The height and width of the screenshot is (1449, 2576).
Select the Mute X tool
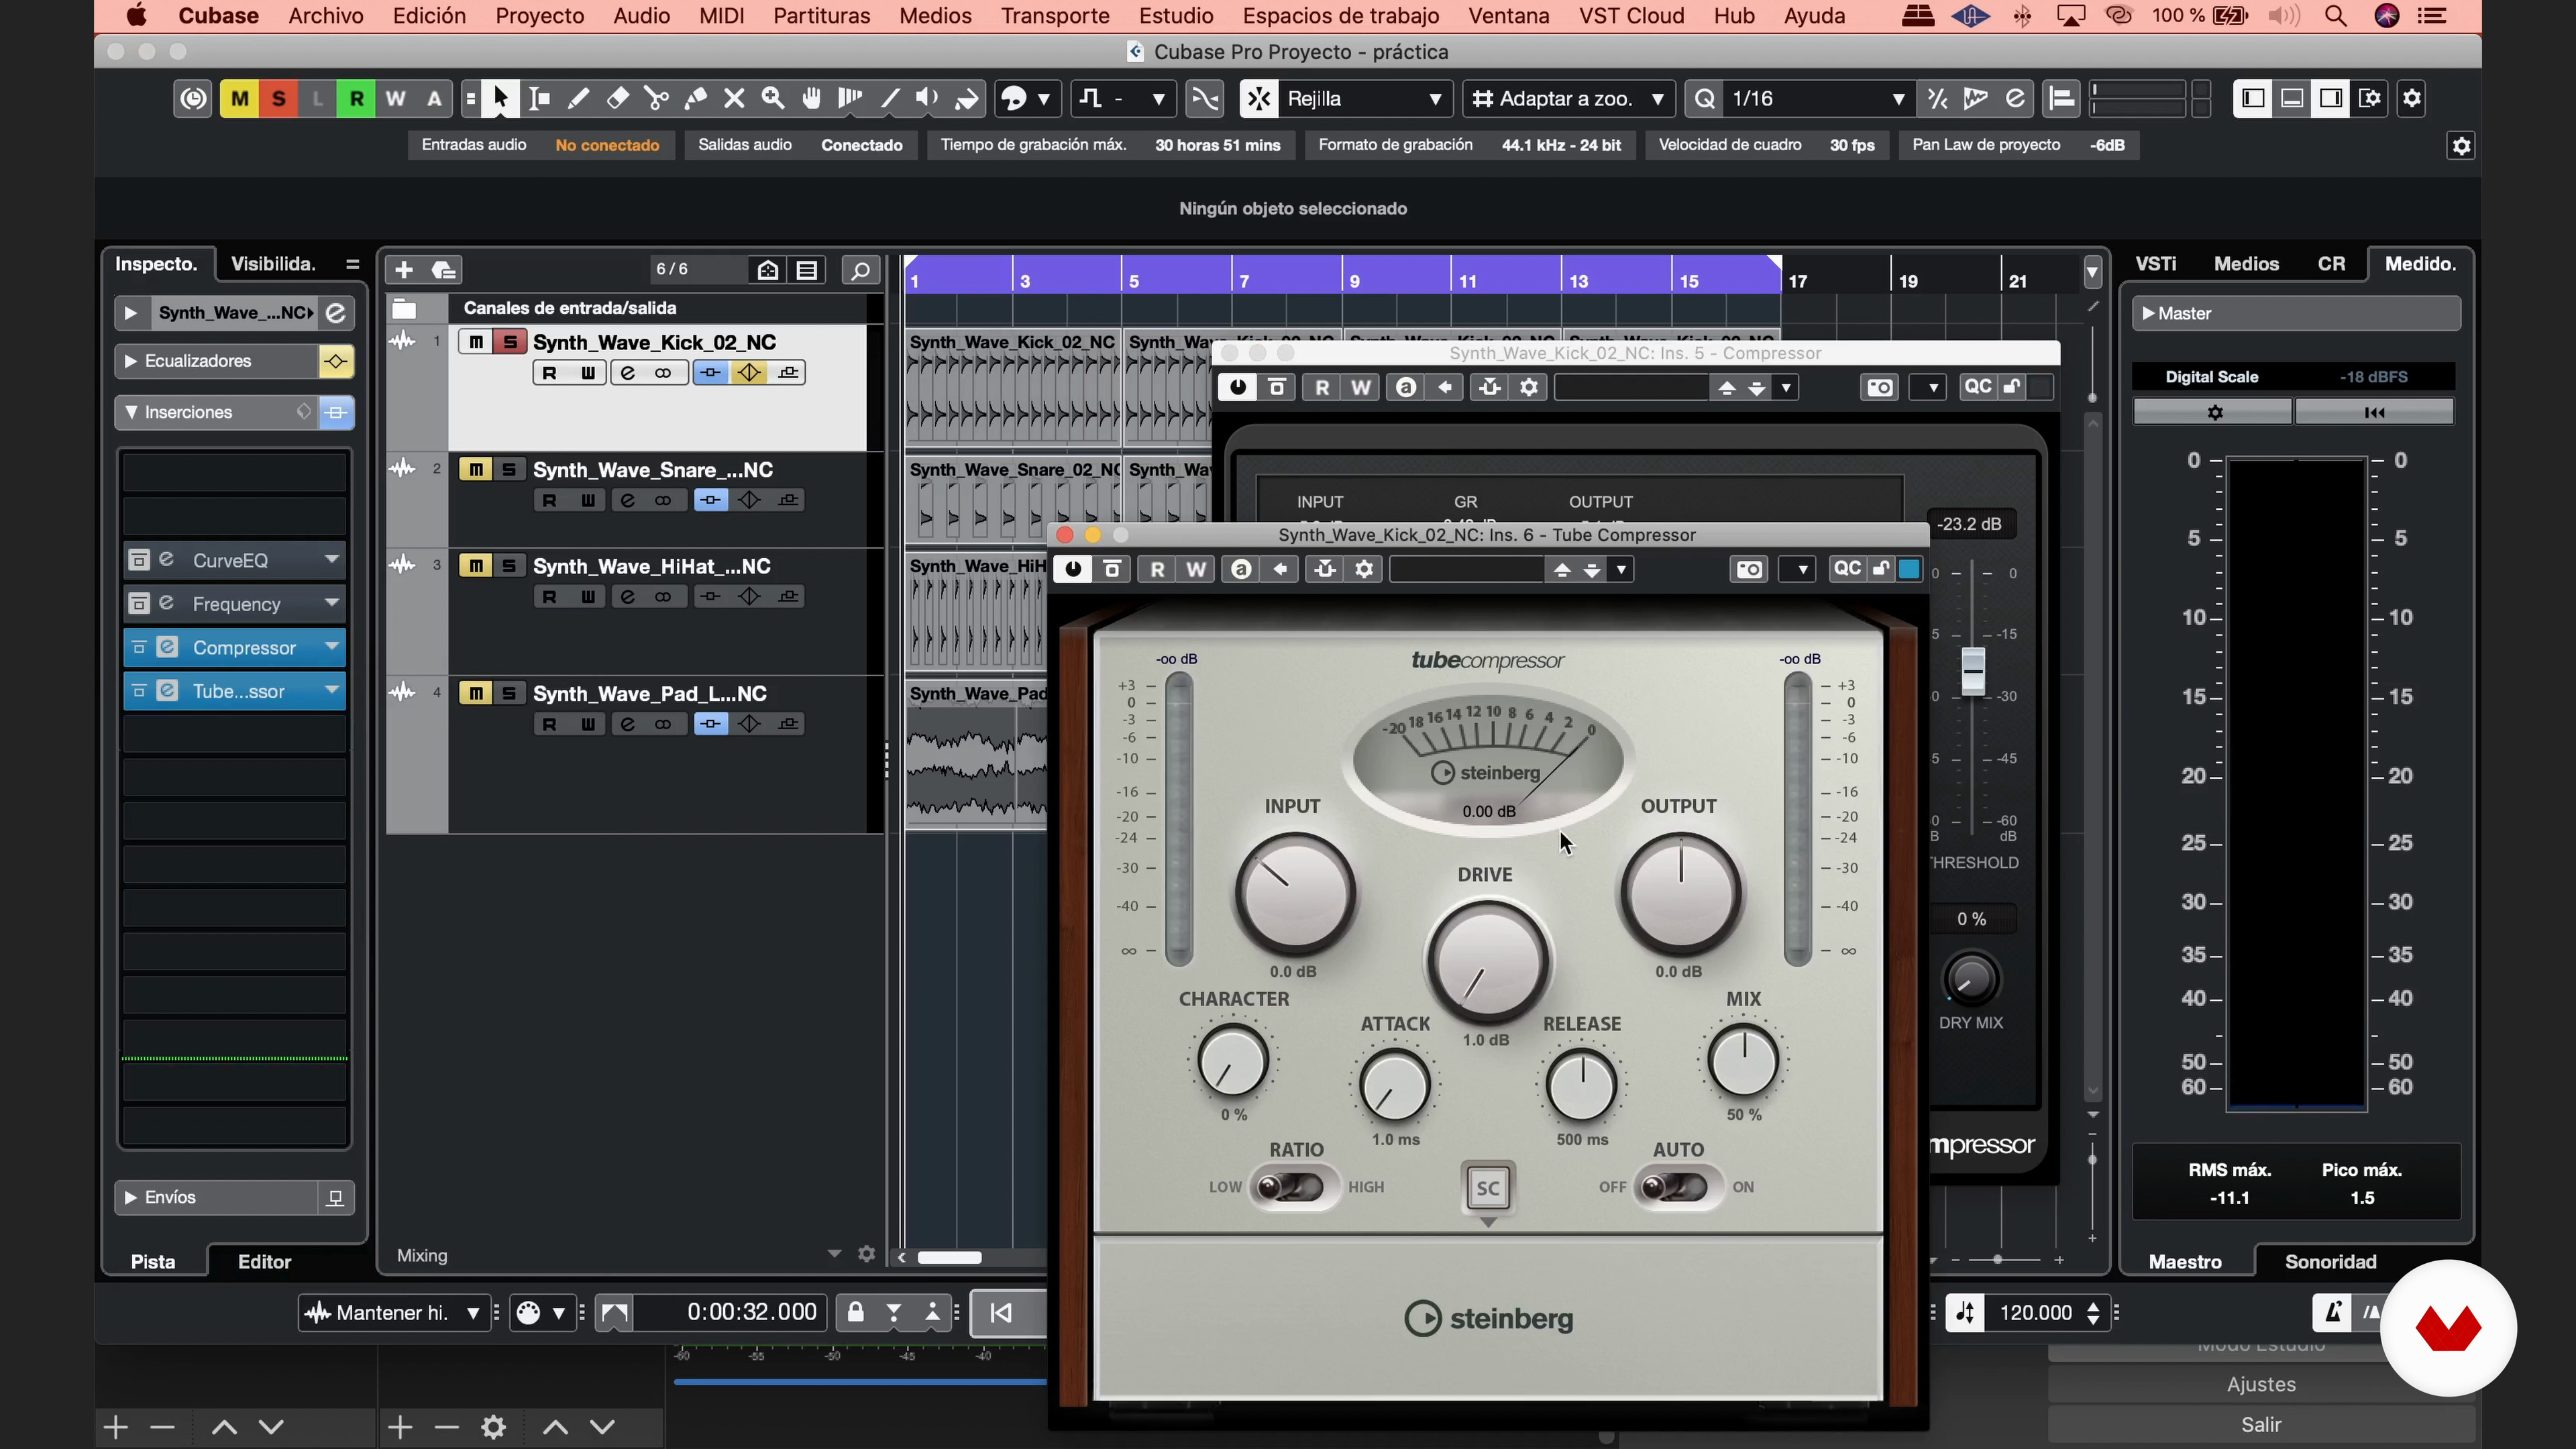coord(734,98)
